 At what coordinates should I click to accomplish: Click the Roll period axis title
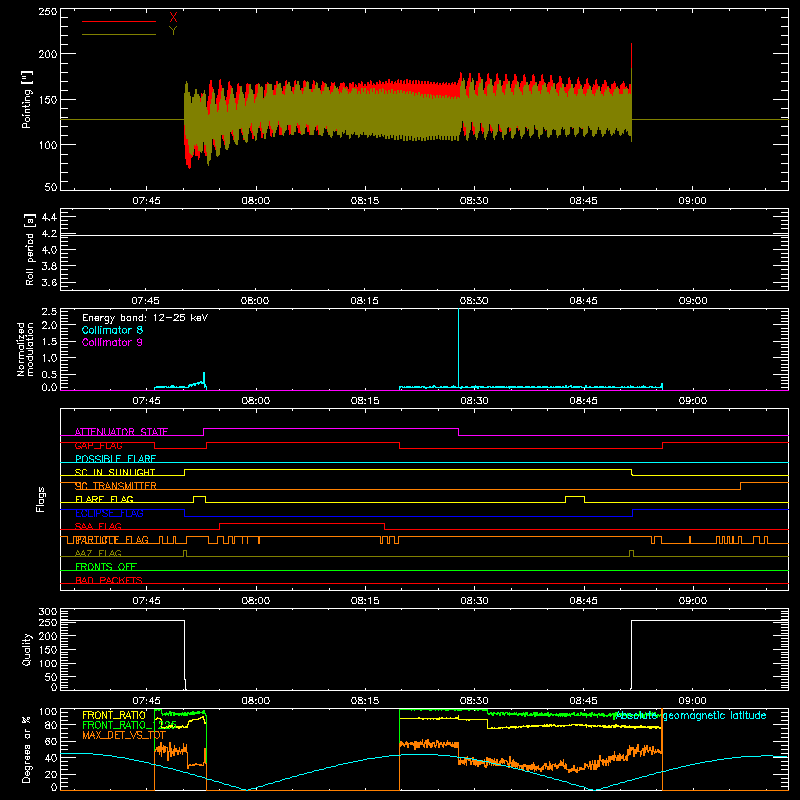click(x=29, y=249)
